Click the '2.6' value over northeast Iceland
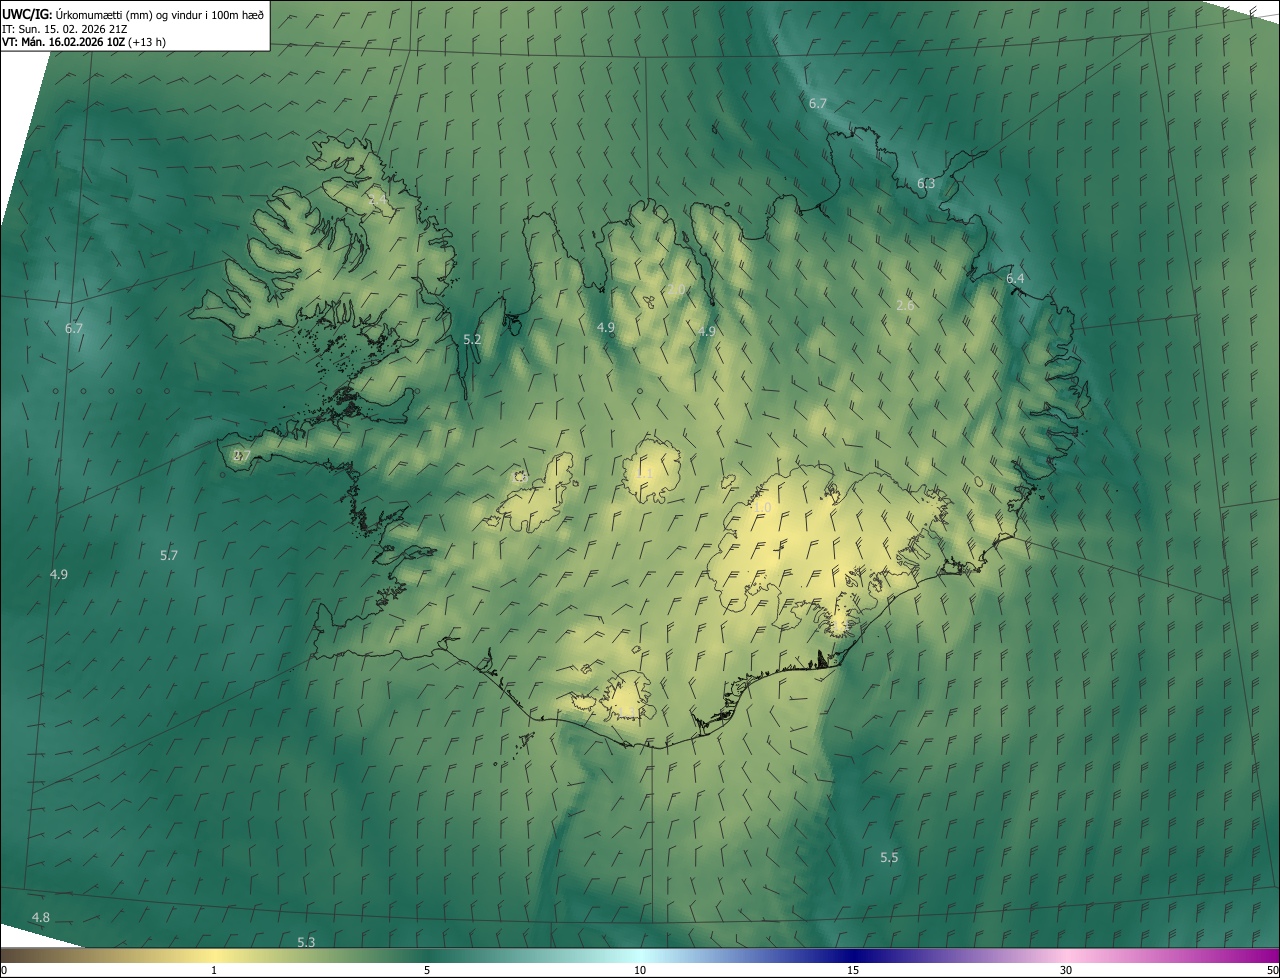 coord(905,305)
